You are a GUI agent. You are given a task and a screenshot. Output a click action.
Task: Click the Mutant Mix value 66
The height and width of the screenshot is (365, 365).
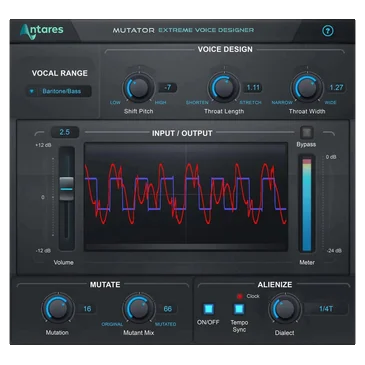(x=168, y=309)
